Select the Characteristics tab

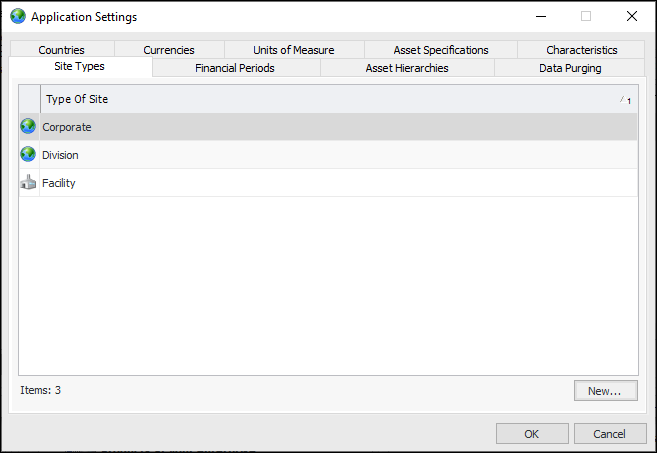pyautogui.click(x=582, y=50)
